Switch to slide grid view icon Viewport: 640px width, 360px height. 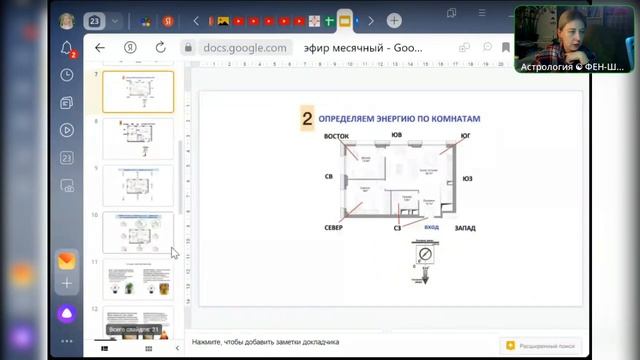tap(149, 348)
